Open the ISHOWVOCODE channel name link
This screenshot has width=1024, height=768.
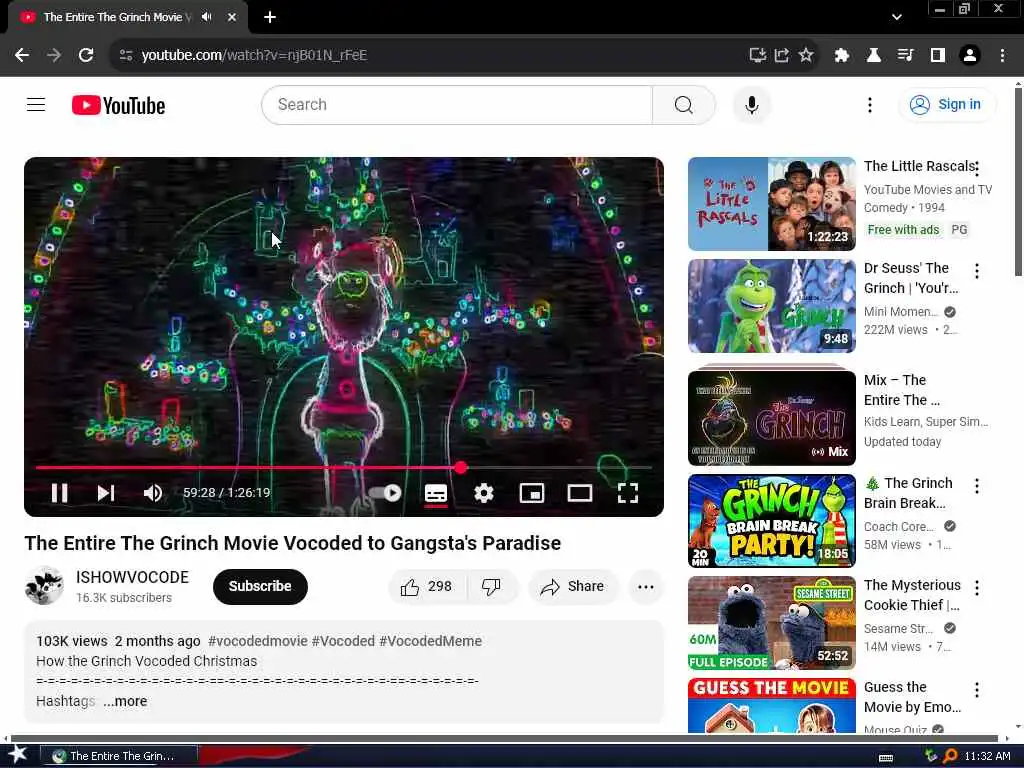[x=132, y=577]
